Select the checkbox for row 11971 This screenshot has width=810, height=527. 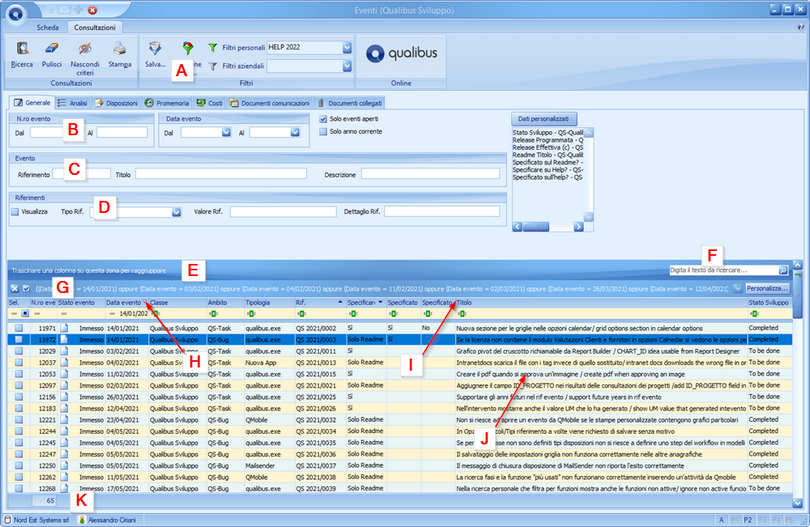click(19, 328)
